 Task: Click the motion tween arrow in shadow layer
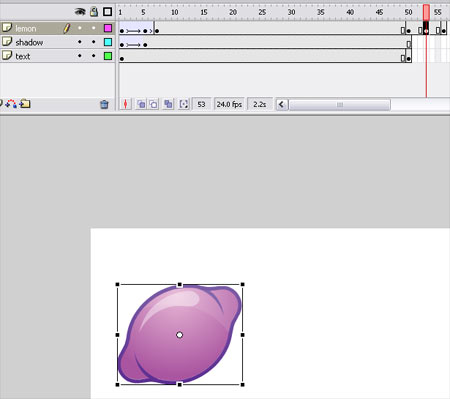click(x=133, y=45)
